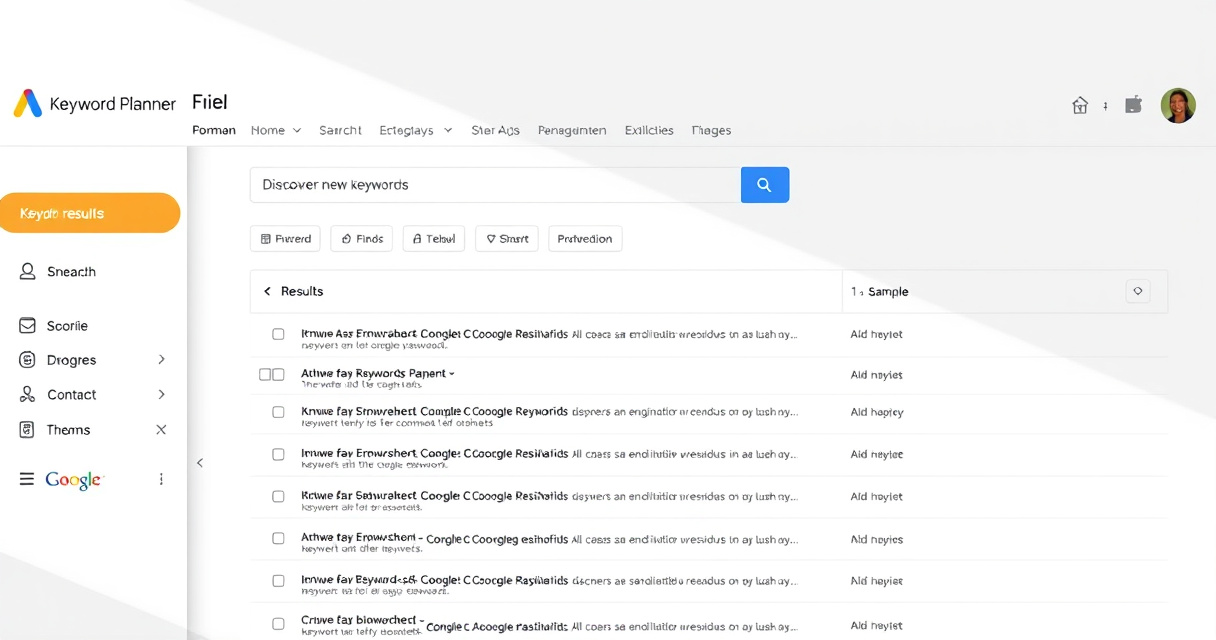Tick the checkbox for Krwwe fay Srowwehert row
Screen dimensions: 1216x640
tap(279, 412)
